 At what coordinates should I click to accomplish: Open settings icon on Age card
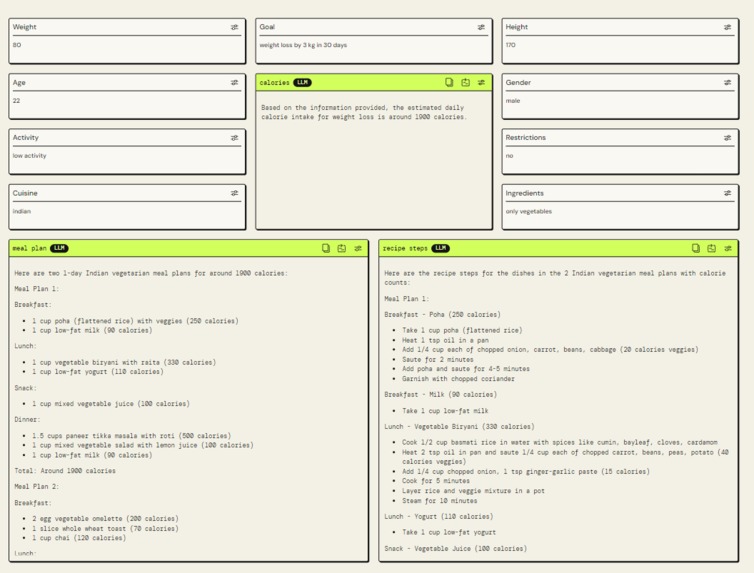click(x=234, y=83)
